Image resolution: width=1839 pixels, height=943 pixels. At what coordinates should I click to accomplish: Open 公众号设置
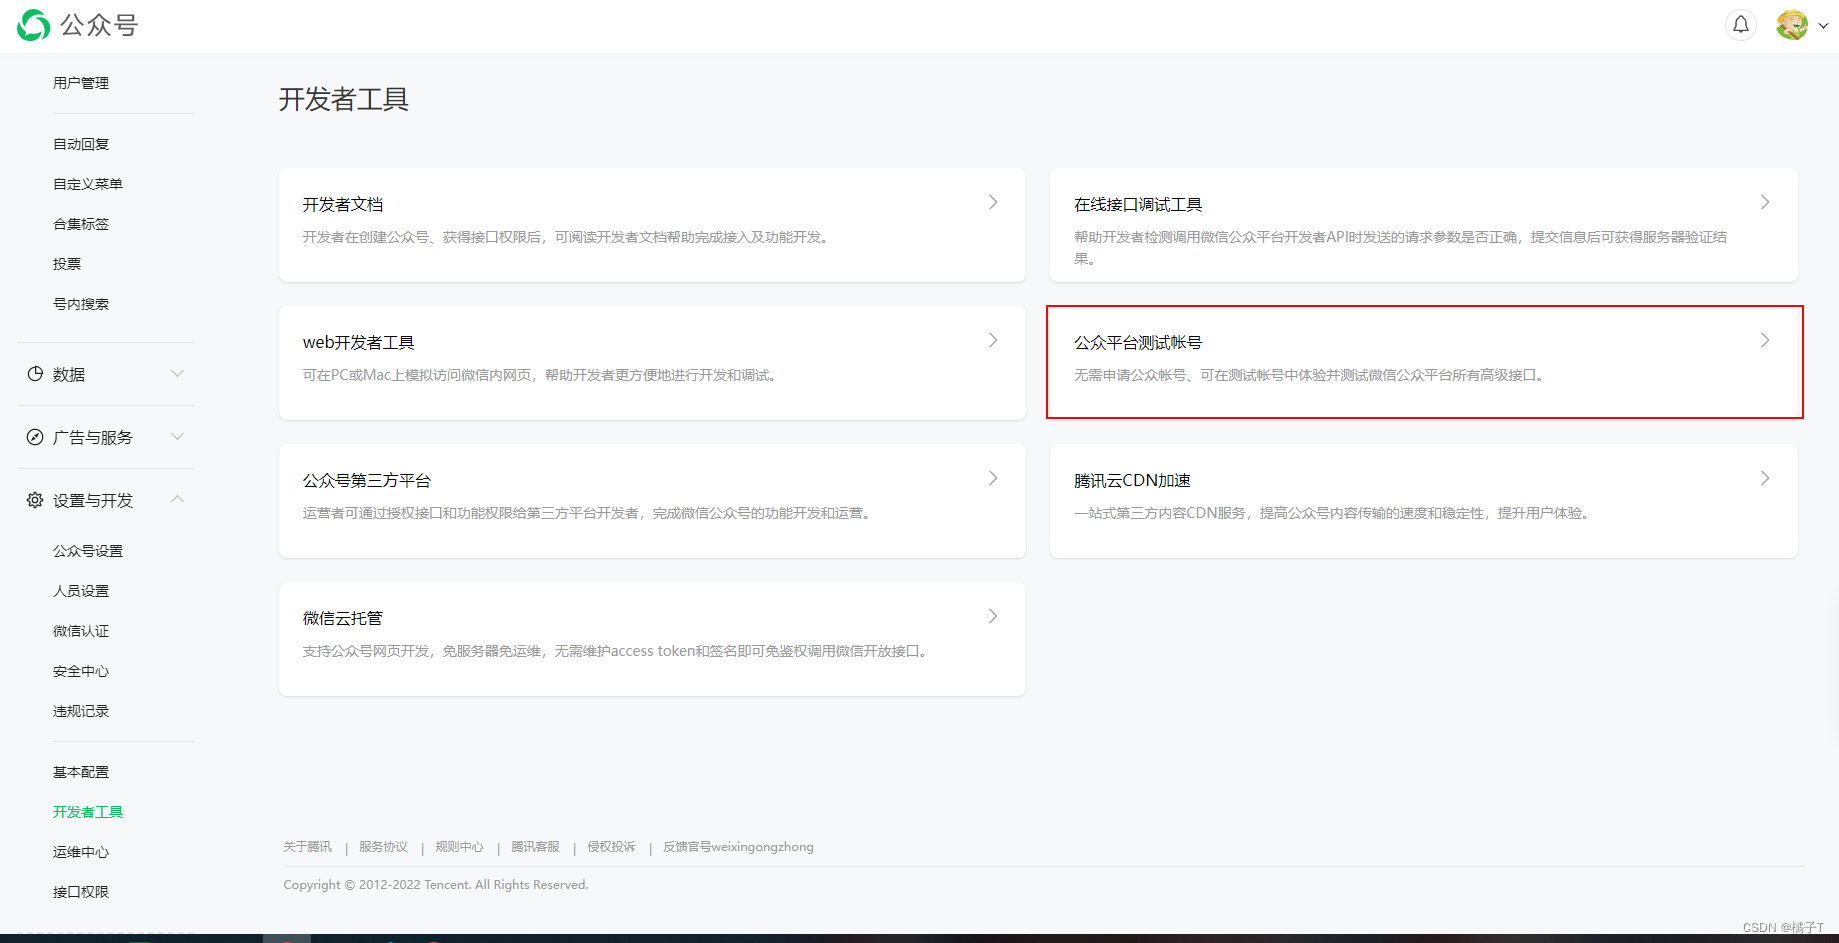(x=88, y=551)
